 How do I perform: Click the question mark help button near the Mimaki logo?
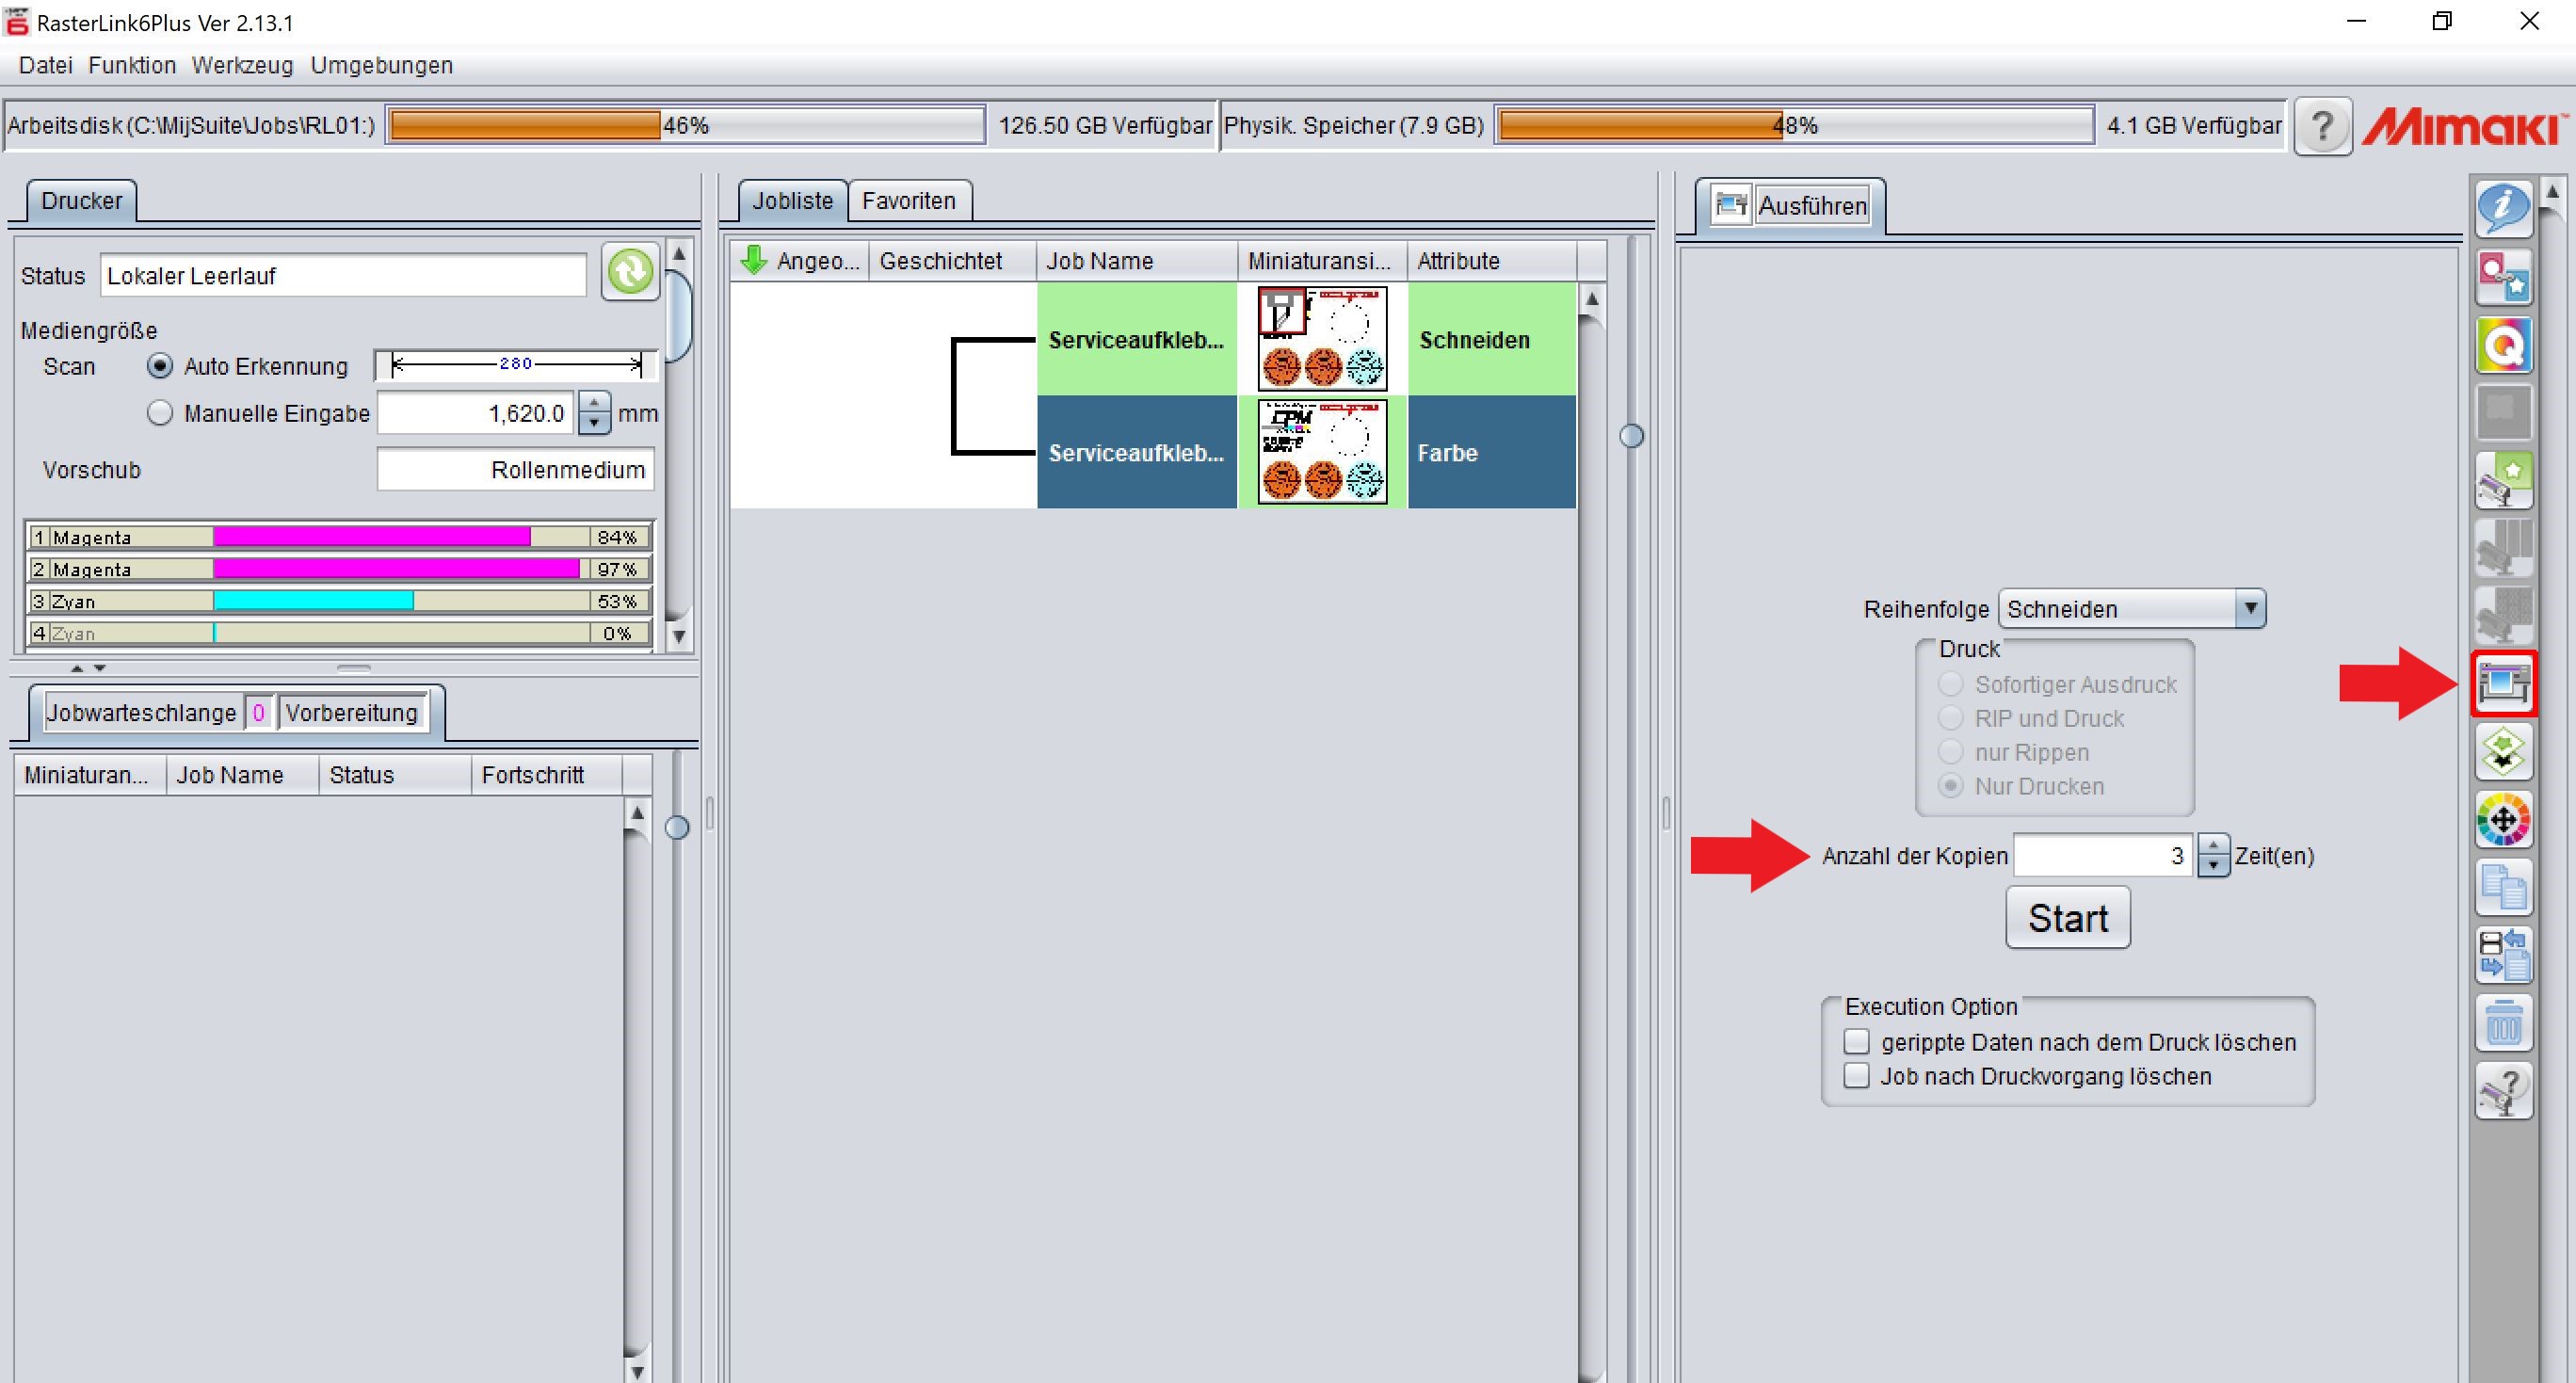(x=2322, y=126)
